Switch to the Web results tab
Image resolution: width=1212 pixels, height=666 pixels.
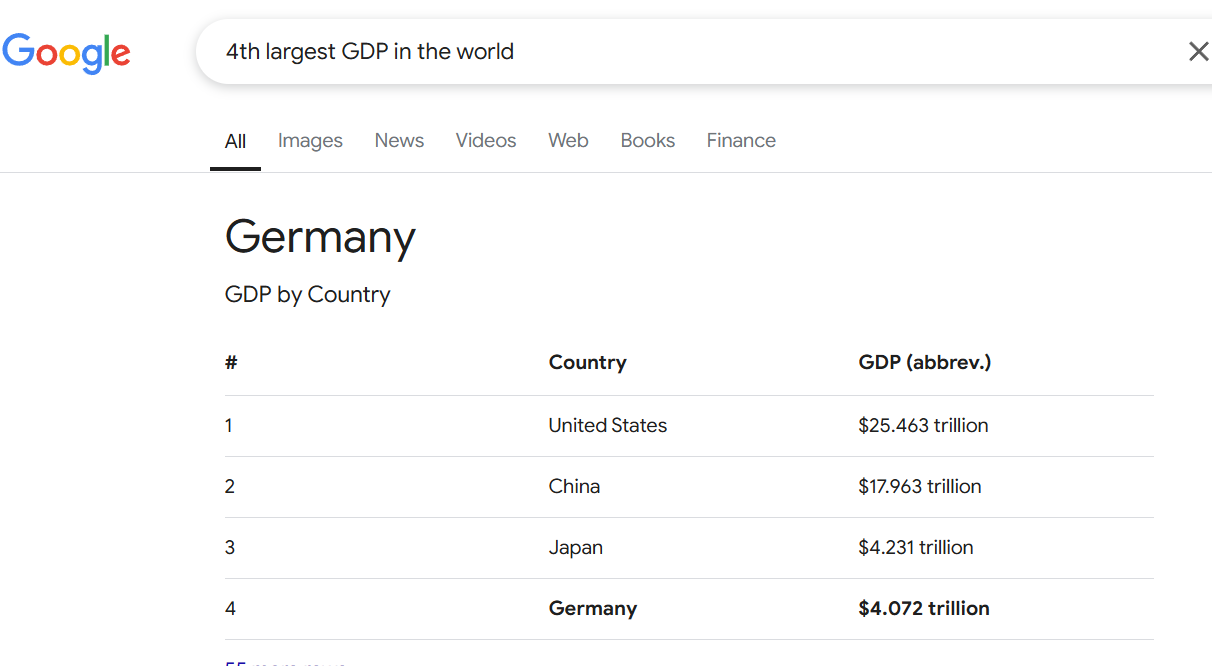pyautogui.click(x=568, y=141)
